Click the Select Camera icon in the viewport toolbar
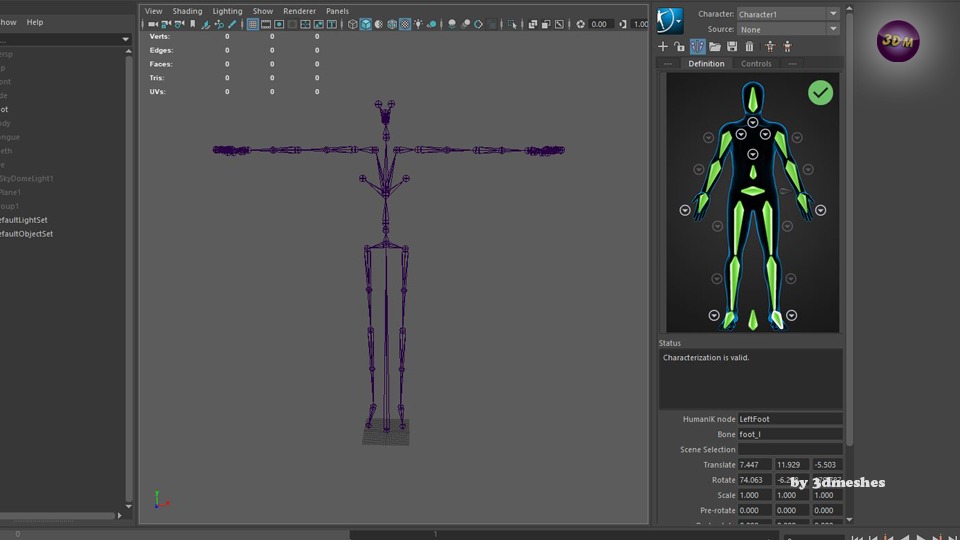960x540 pixels. click(153, 24)
